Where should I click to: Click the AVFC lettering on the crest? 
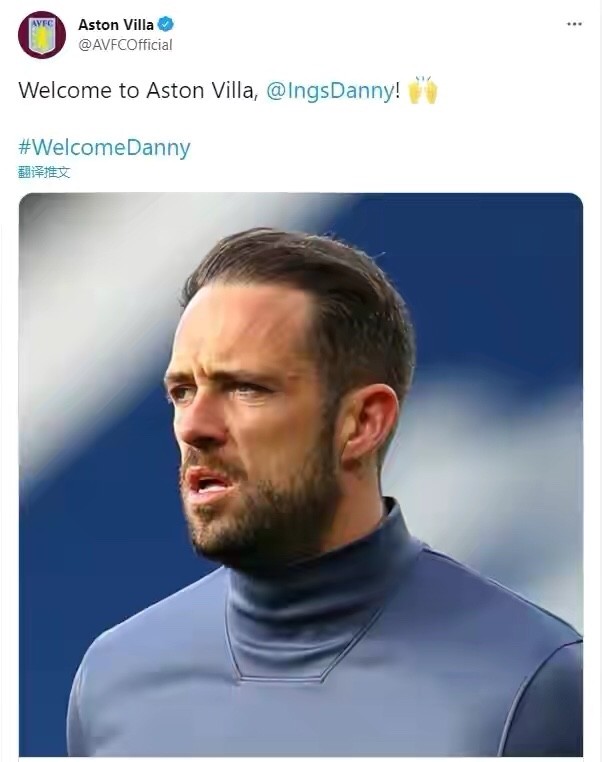coord(42,23)
